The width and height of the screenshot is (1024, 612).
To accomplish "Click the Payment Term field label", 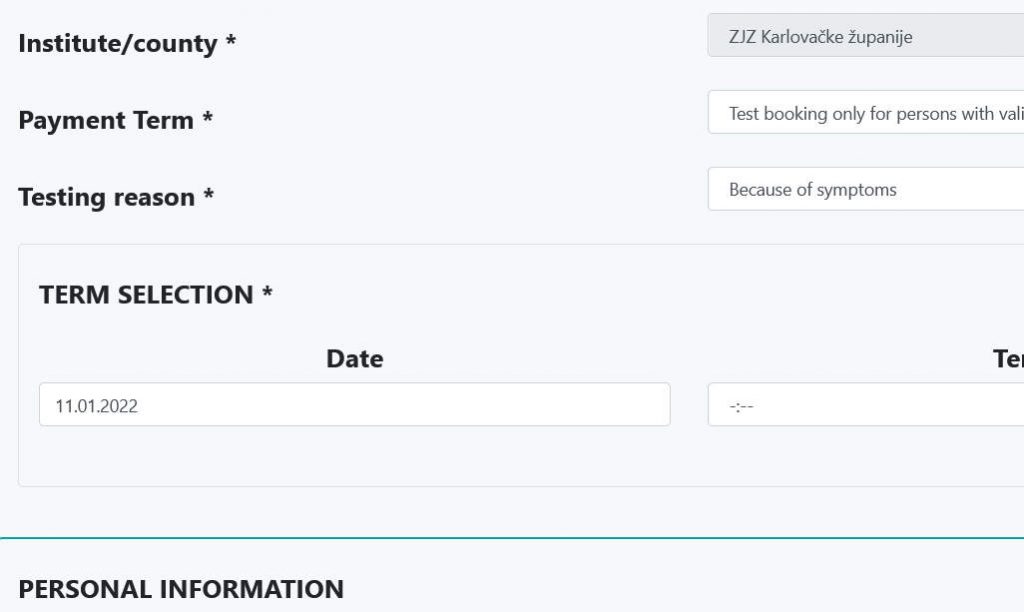I will (x=105, y=121).
